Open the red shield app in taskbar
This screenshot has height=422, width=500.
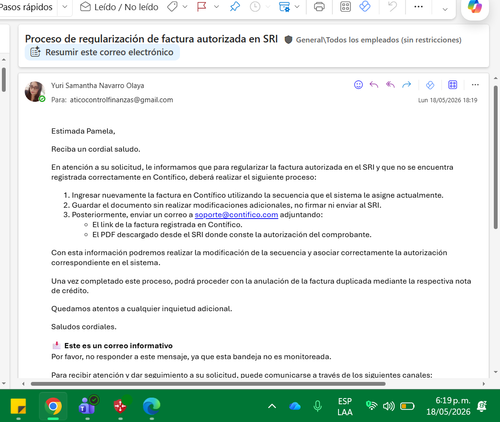pyautogui.click(x=121, y=406)
